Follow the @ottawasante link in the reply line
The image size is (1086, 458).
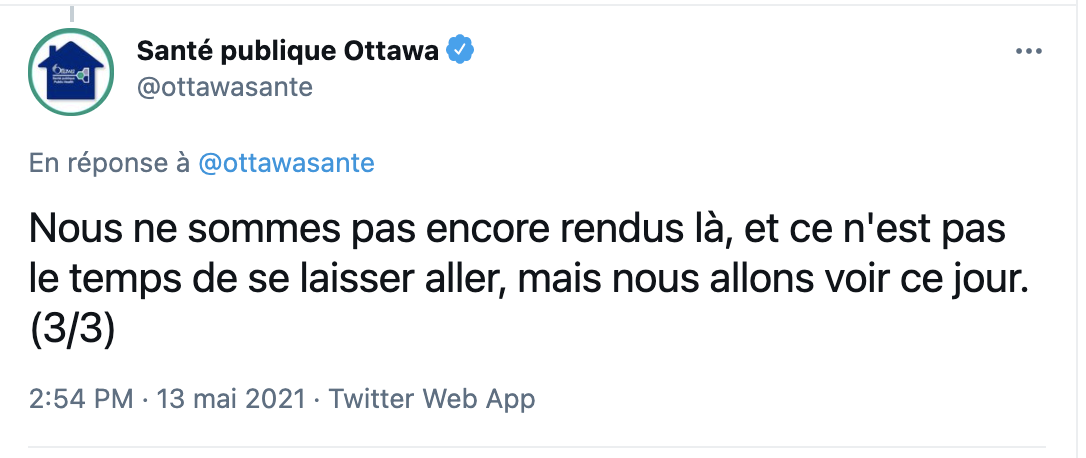coord(287,163)
